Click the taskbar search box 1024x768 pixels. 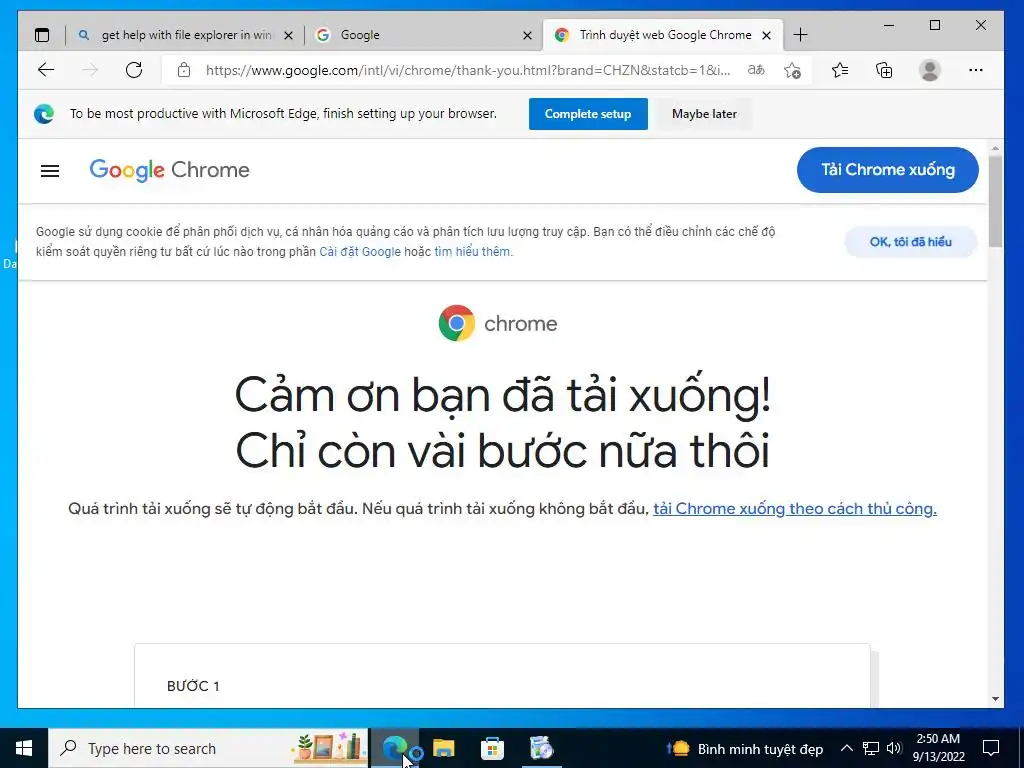pos(209,748)
